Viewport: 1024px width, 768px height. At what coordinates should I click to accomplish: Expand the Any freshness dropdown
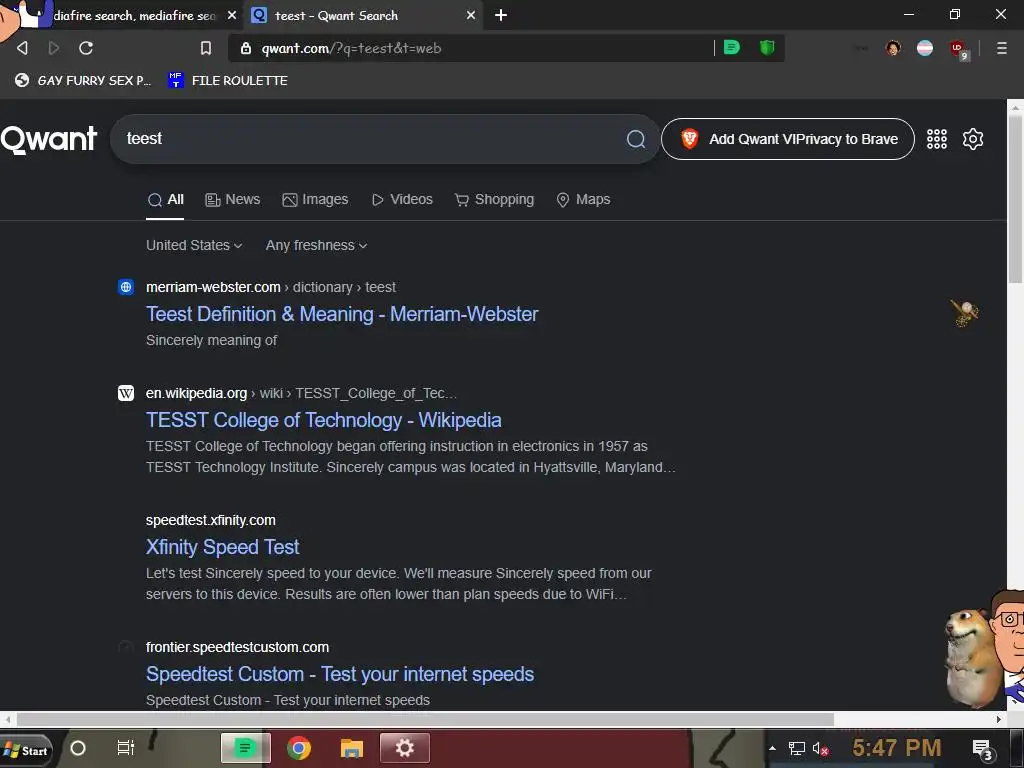click(x=316, y=246)
